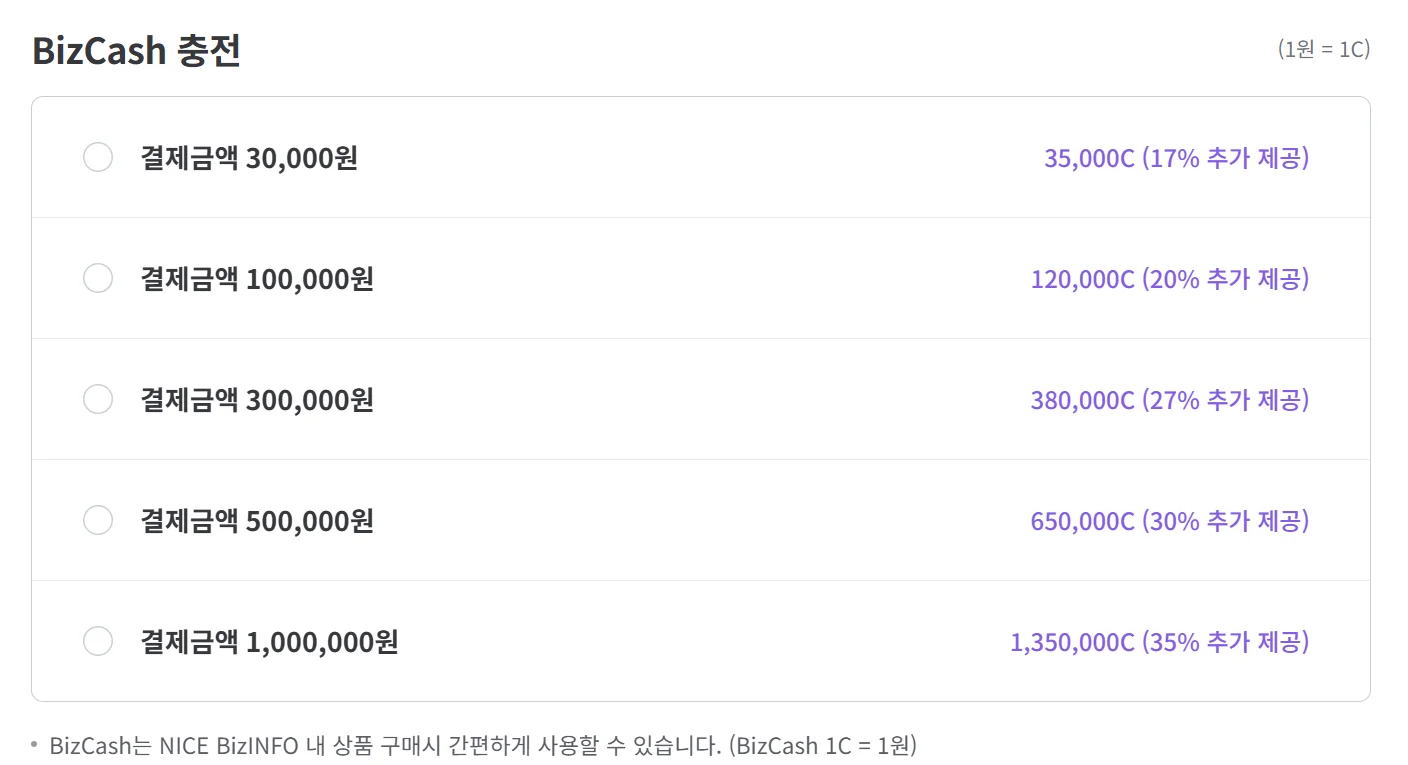Click the (1원 = 1C) rate note
This screenshot has width=1408, height=765.
pos(1323,49)
